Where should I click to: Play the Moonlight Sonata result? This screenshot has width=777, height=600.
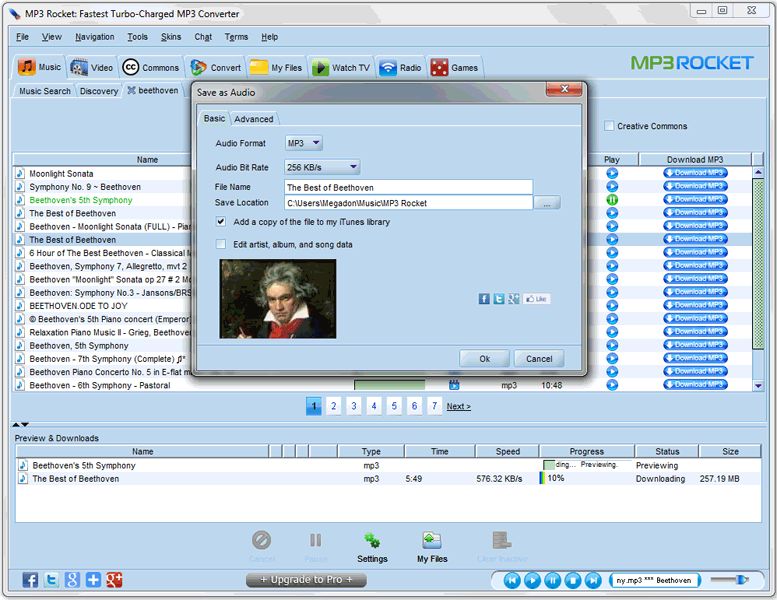(612, 173)
